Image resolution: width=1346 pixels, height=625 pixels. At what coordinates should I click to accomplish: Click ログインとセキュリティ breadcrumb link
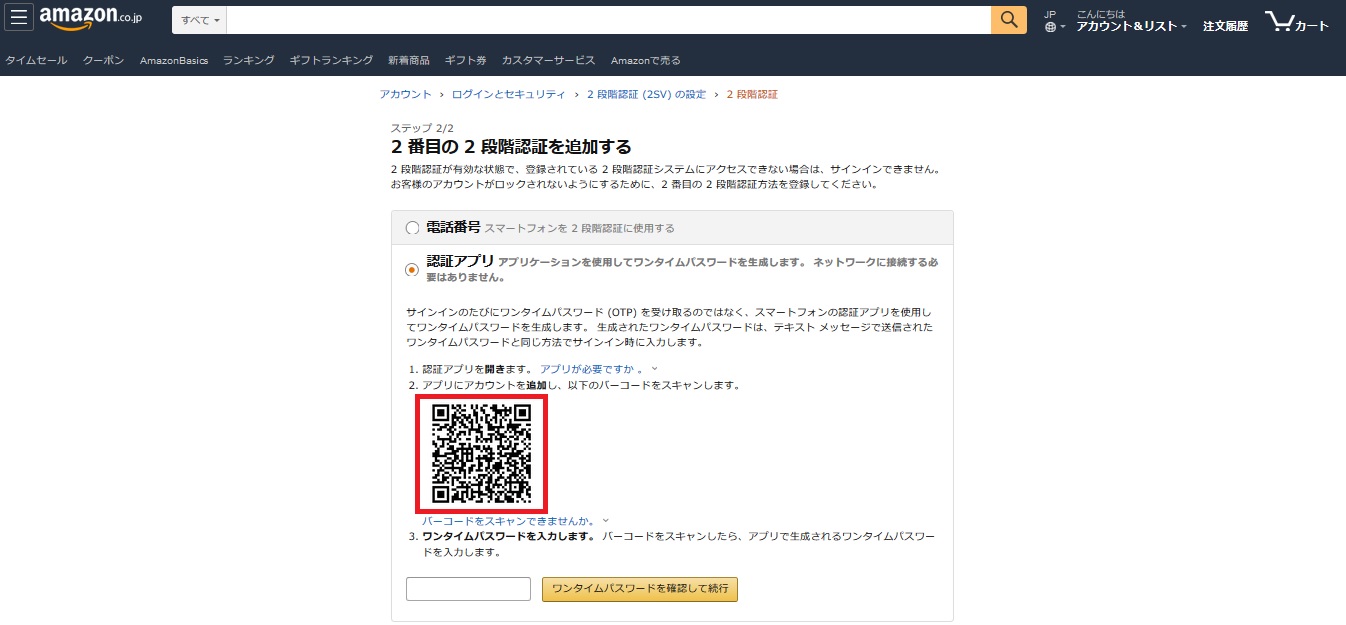[508, 94]
